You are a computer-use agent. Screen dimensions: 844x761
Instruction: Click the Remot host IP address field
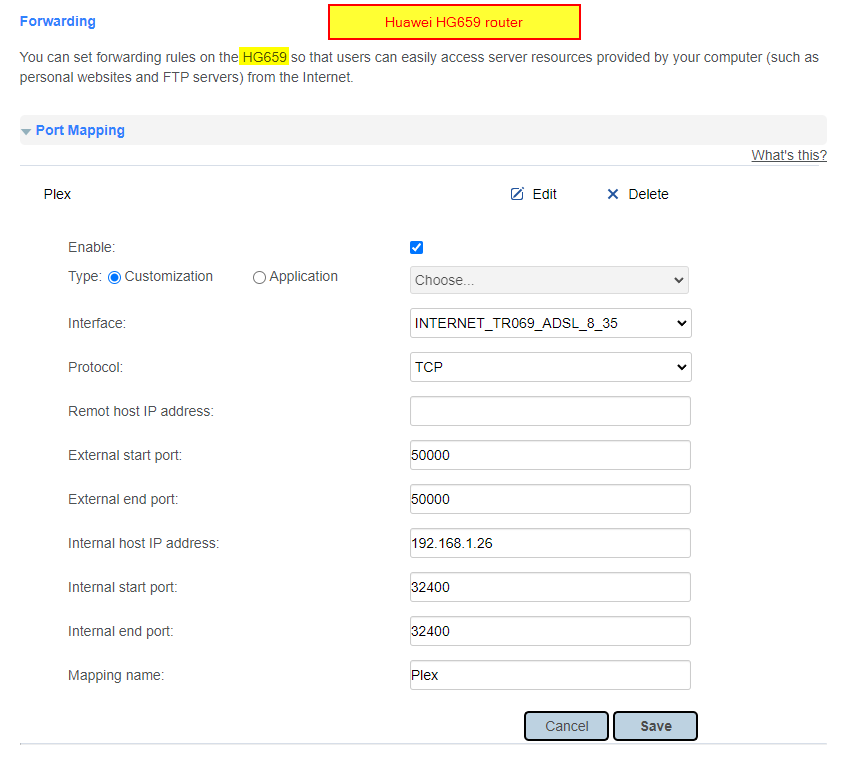click(550, 411)
